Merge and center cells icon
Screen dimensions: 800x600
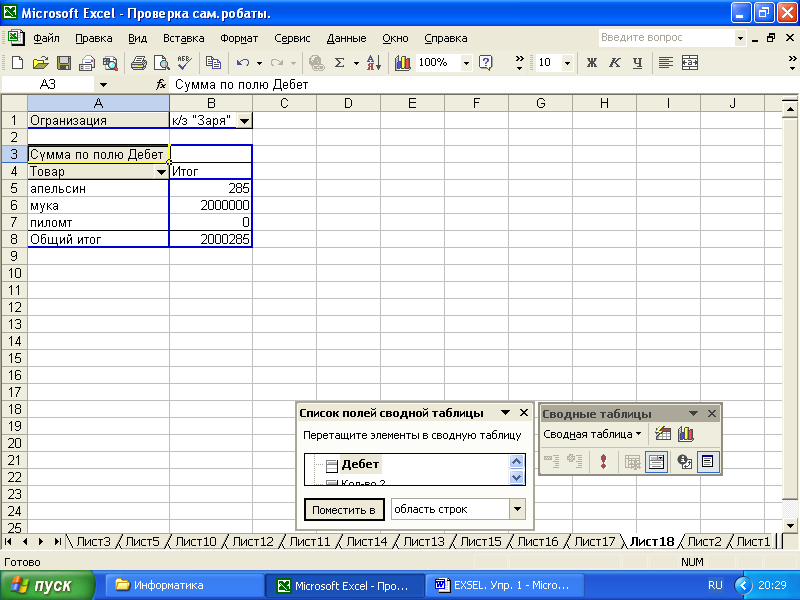pyautogui.click(x=690, y=63)
